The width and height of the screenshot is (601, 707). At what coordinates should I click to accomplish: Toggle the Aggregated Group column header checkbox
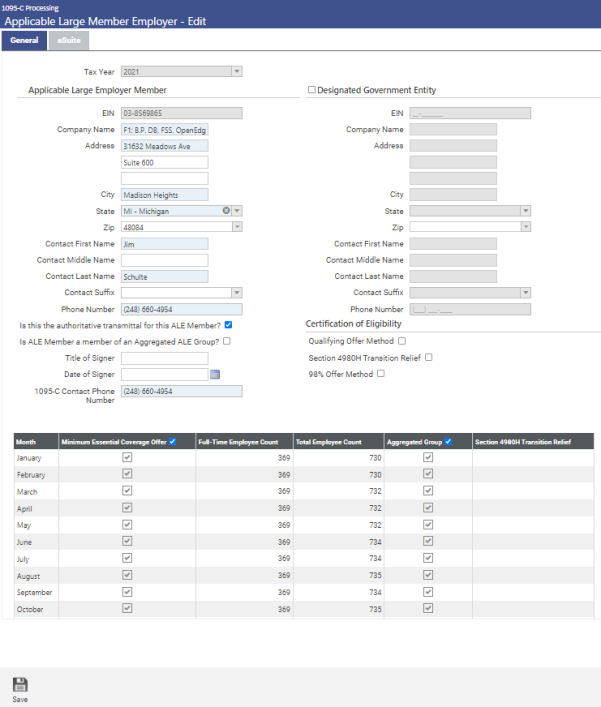(448, 442)
